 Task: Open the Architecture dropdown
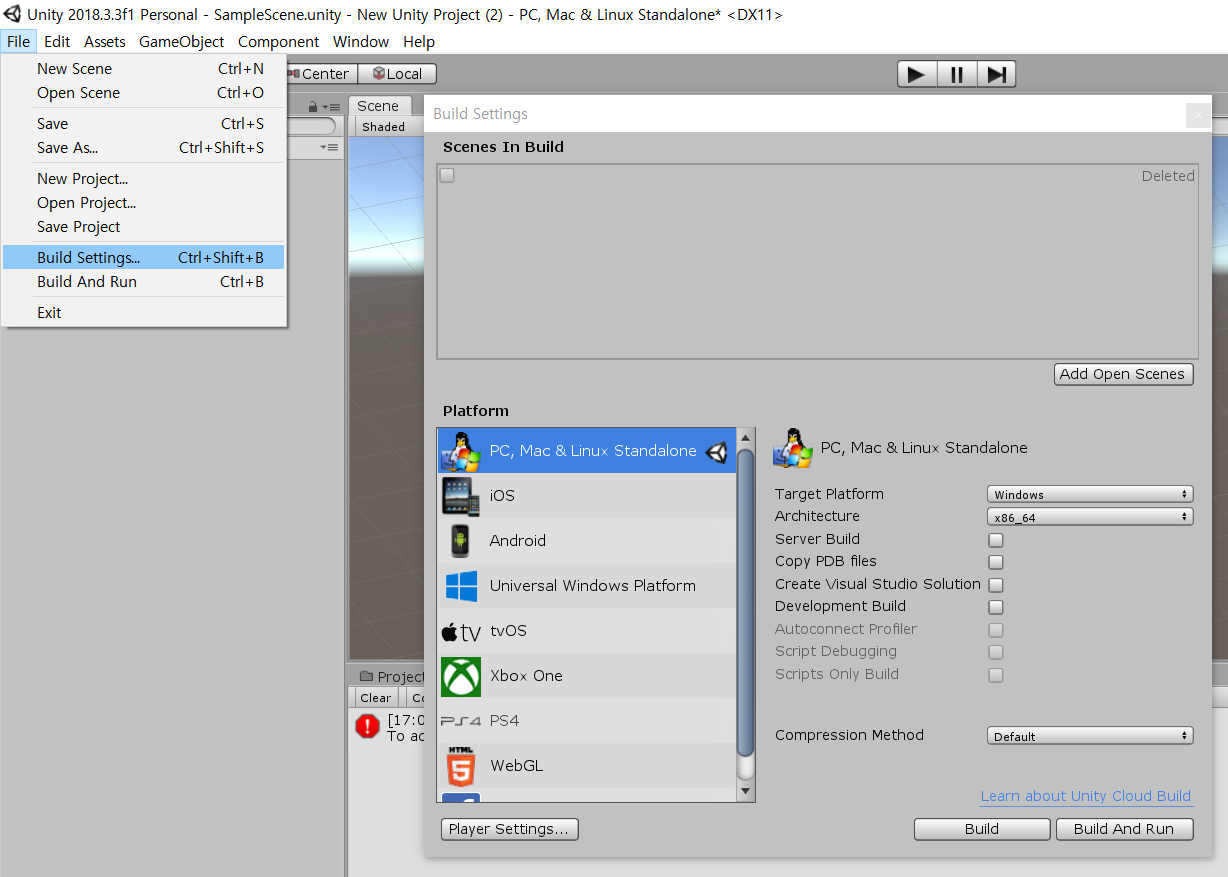coord(1090,517)
